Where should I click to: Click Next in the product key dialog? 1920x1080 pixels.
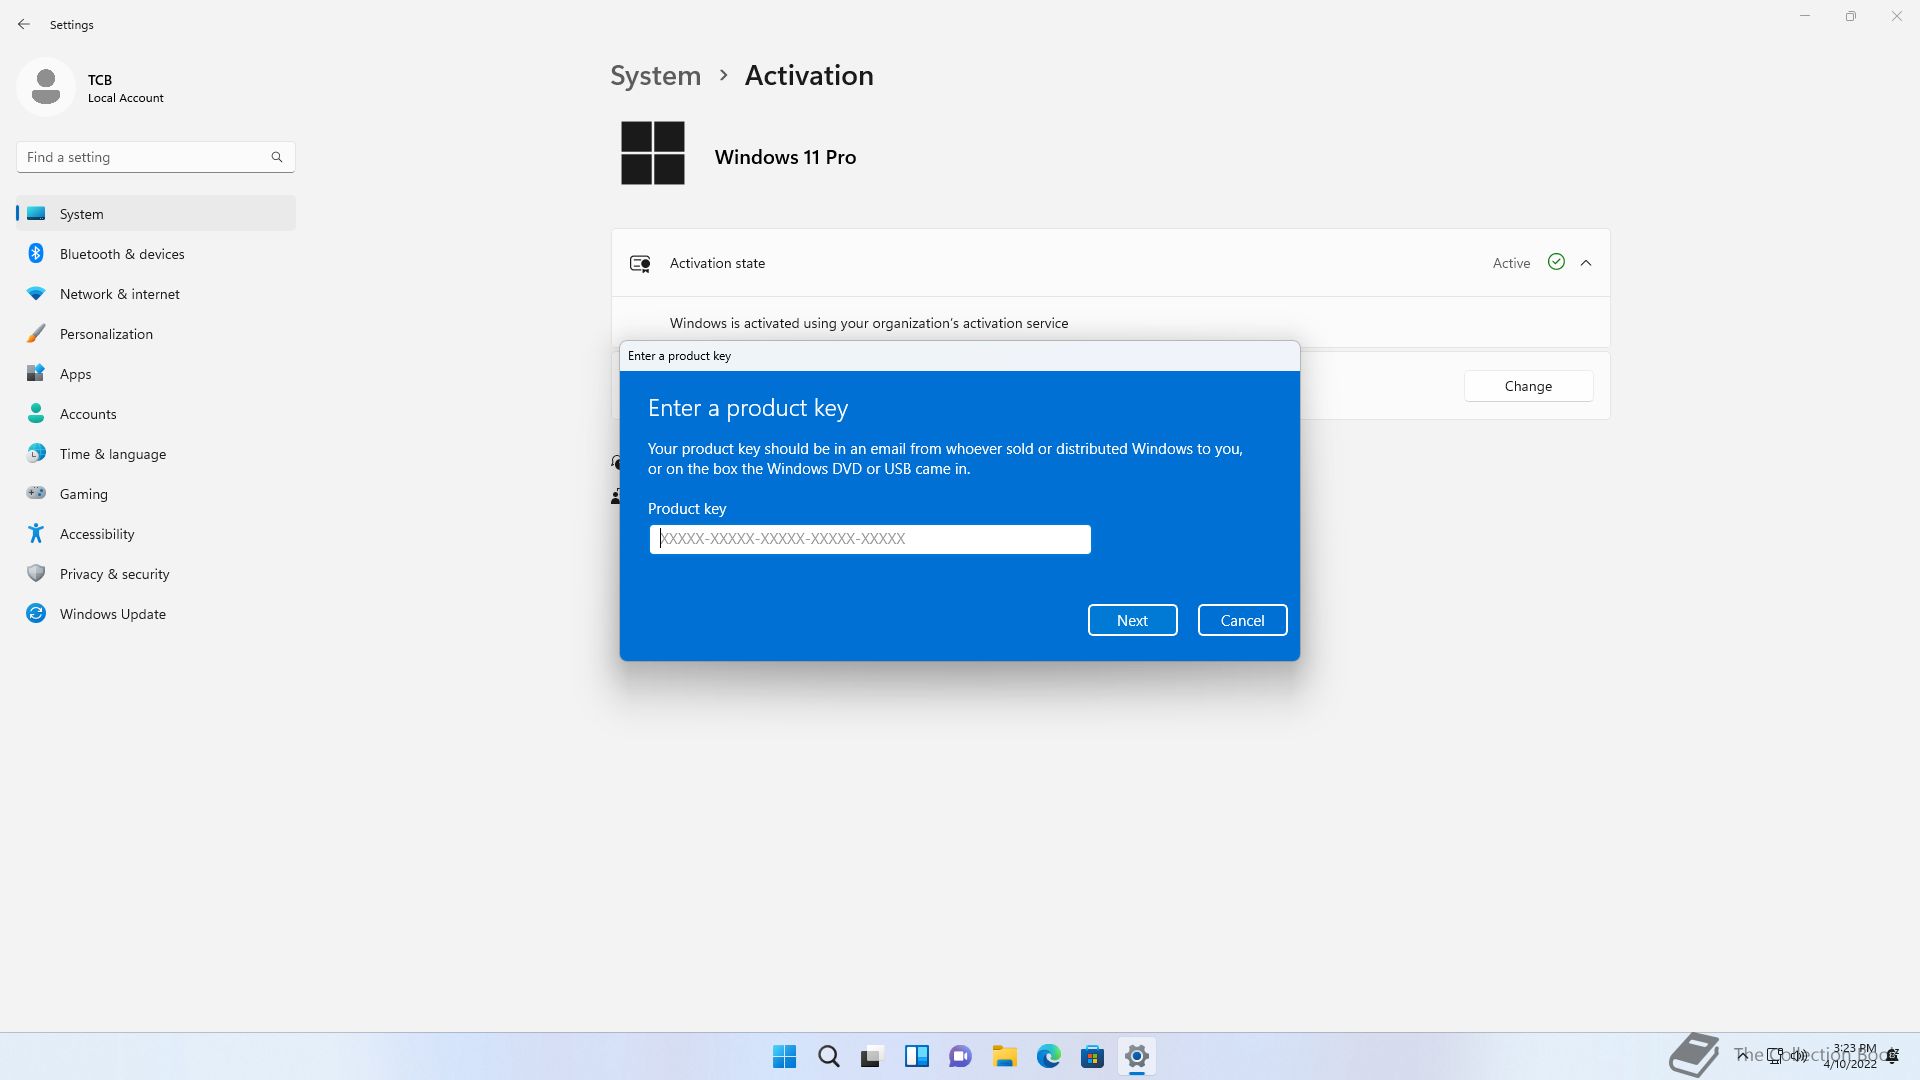1132,620
